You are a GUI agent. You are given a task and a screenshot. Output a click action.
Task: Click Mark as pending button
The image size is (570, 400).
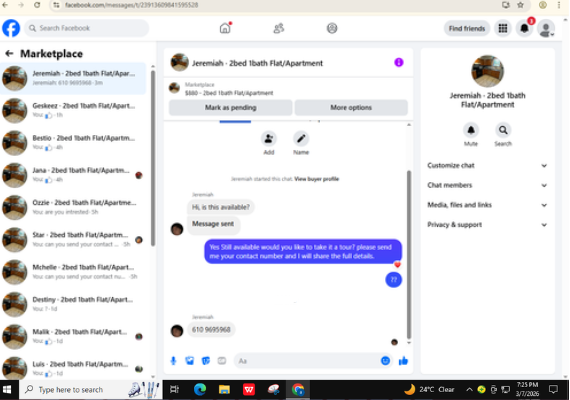point(230,108)
